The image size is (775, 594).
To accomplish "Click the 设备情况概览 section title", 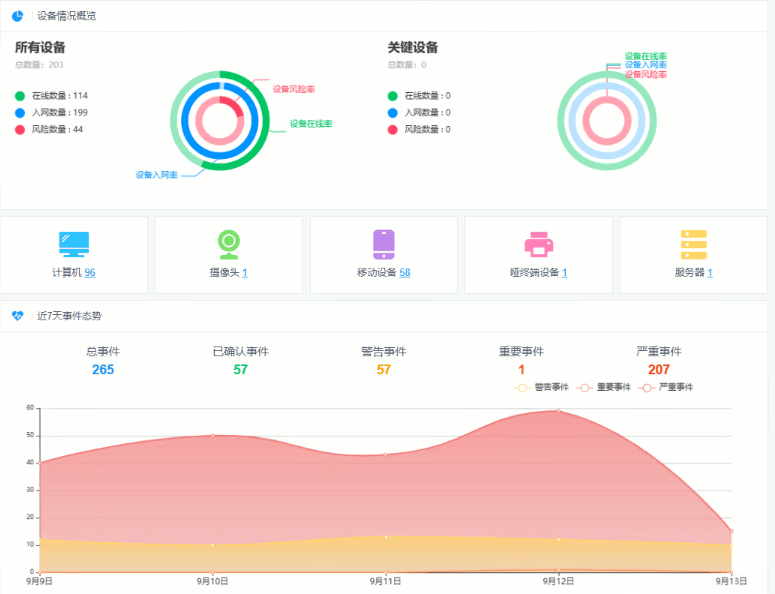I will [67, 16].
